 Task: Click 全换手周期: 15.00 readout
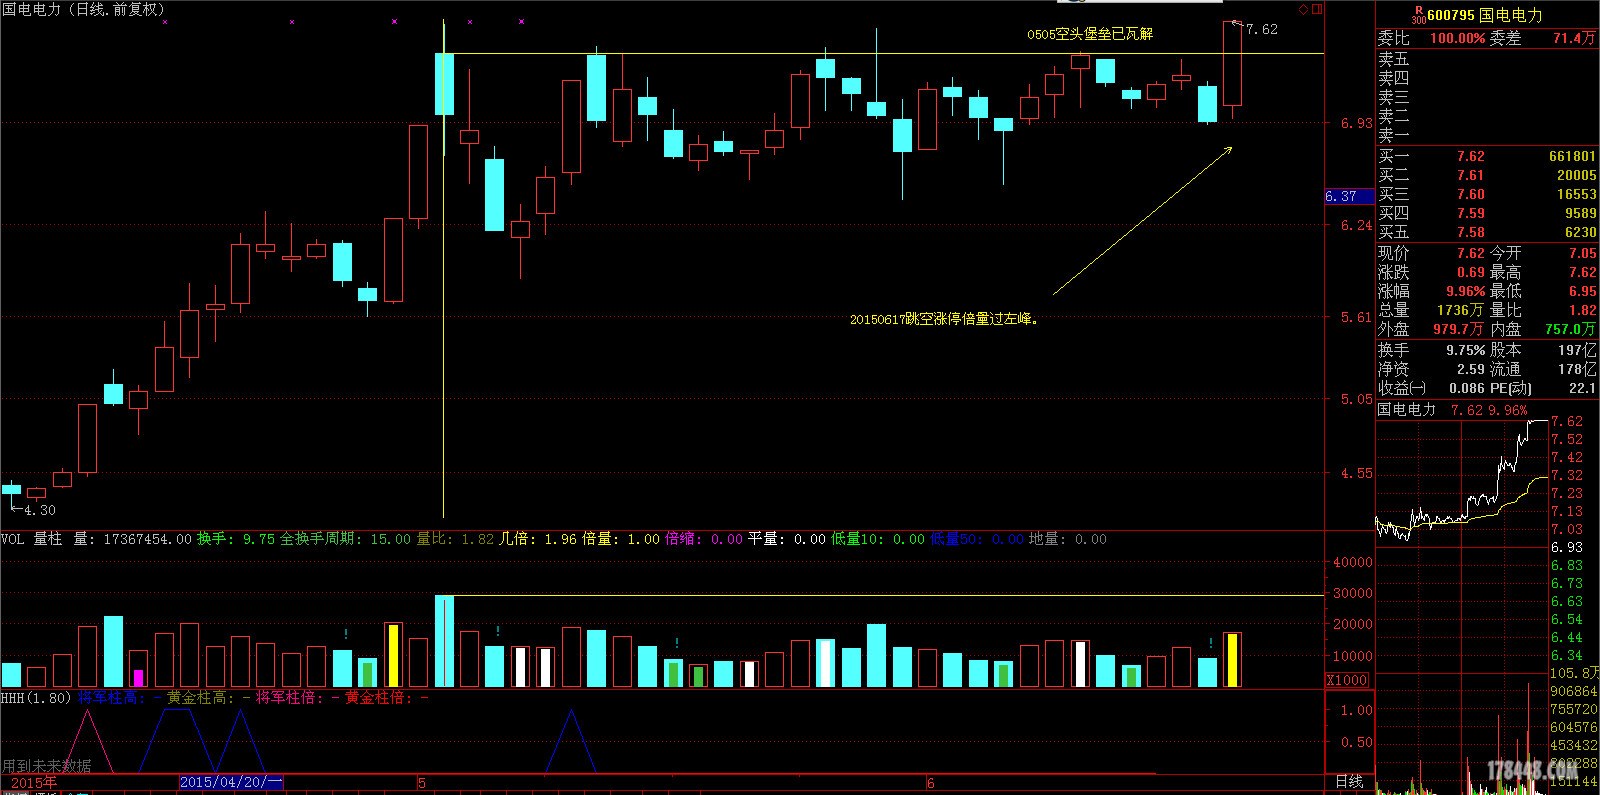point(345,539)
